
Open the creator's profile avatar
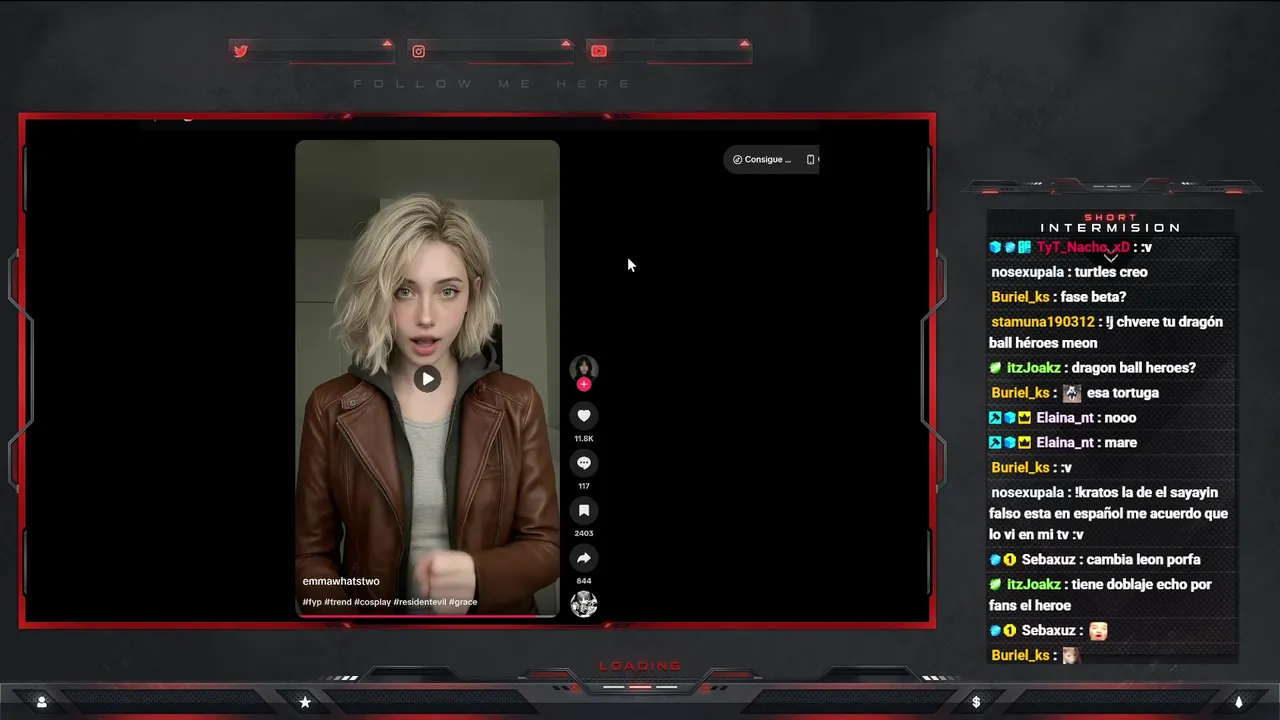(x=584, y=368)
